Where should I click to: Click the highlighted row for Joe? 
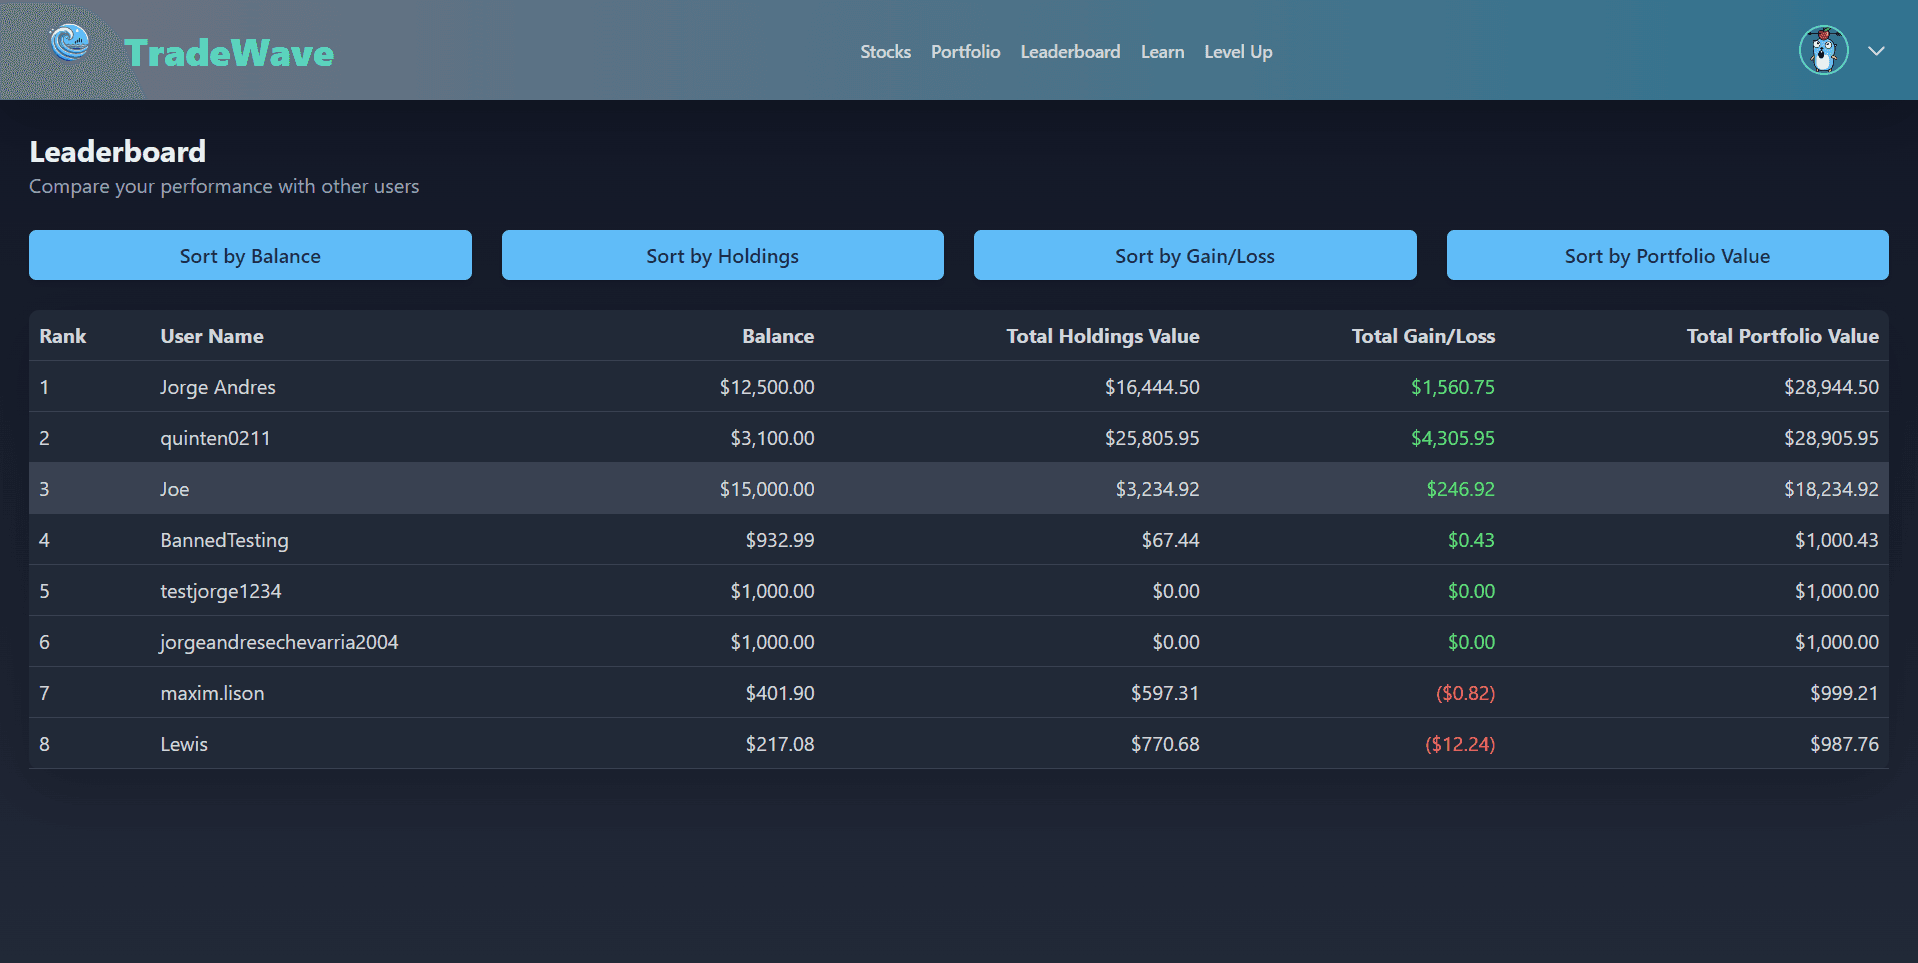(x=174, y=489)
